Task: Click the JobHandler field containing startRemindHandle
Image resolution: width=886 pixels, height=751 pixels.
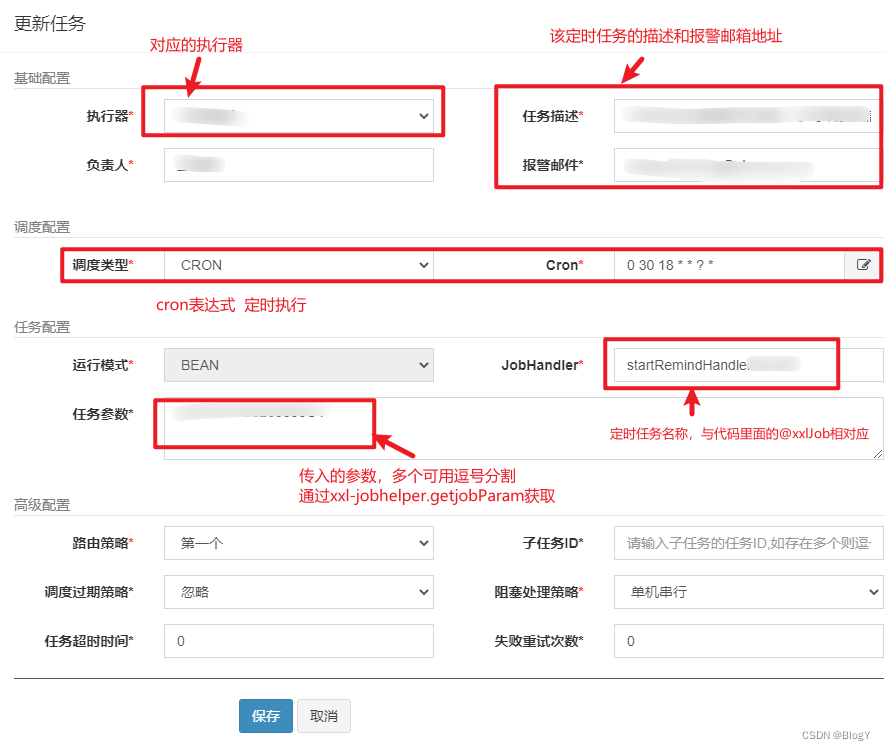Action: click(721, 365)
